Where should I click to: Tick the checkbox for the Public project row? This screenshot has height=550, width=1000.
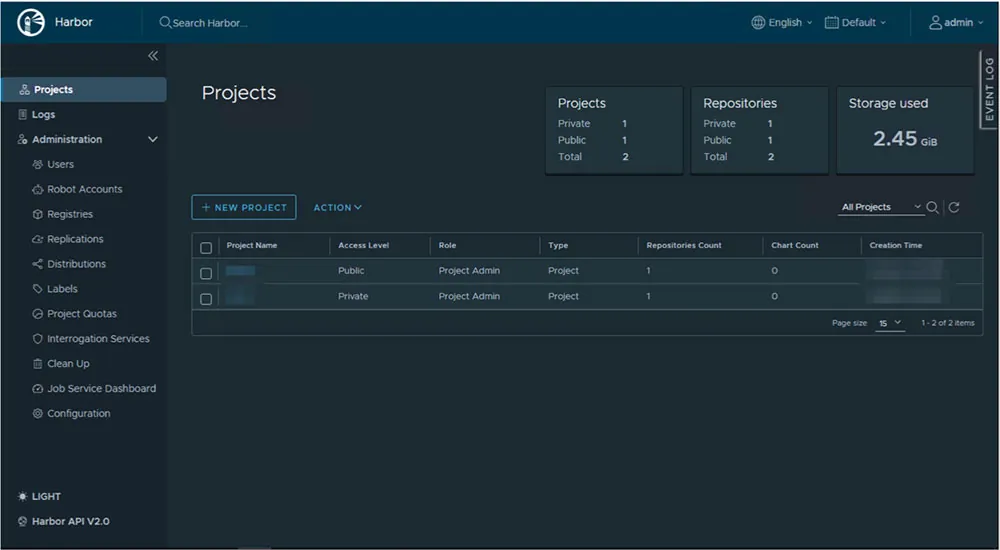(206, 273)
